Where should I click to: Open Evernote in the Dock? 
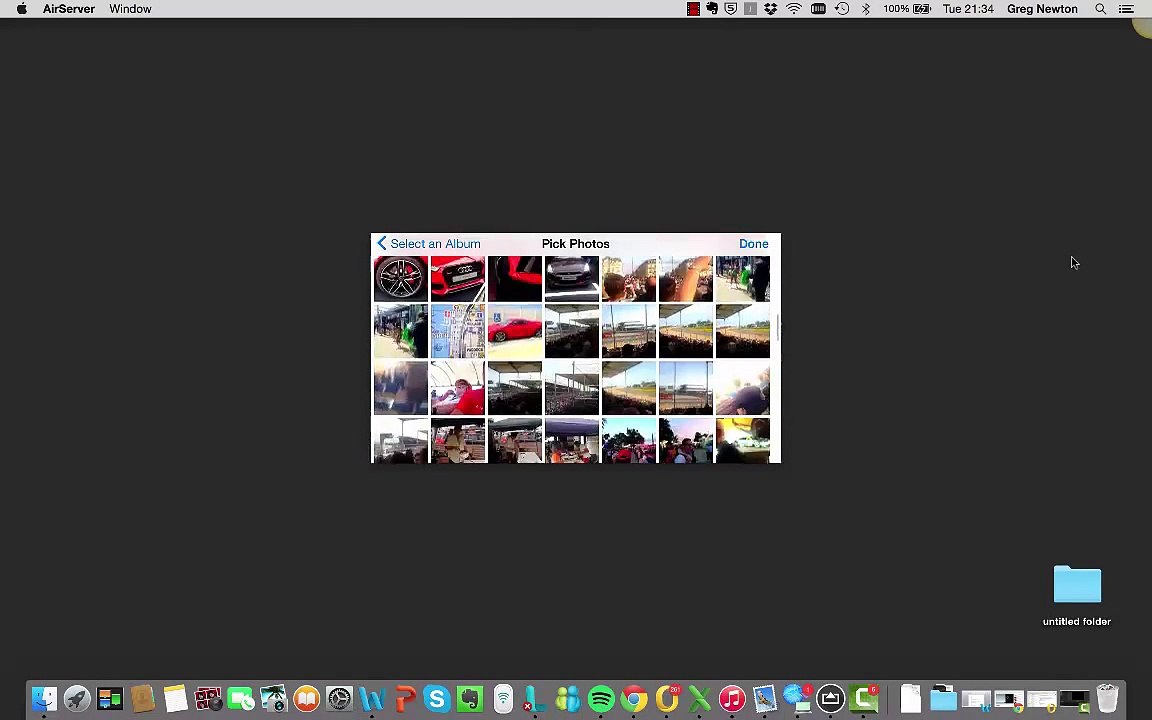470,699
